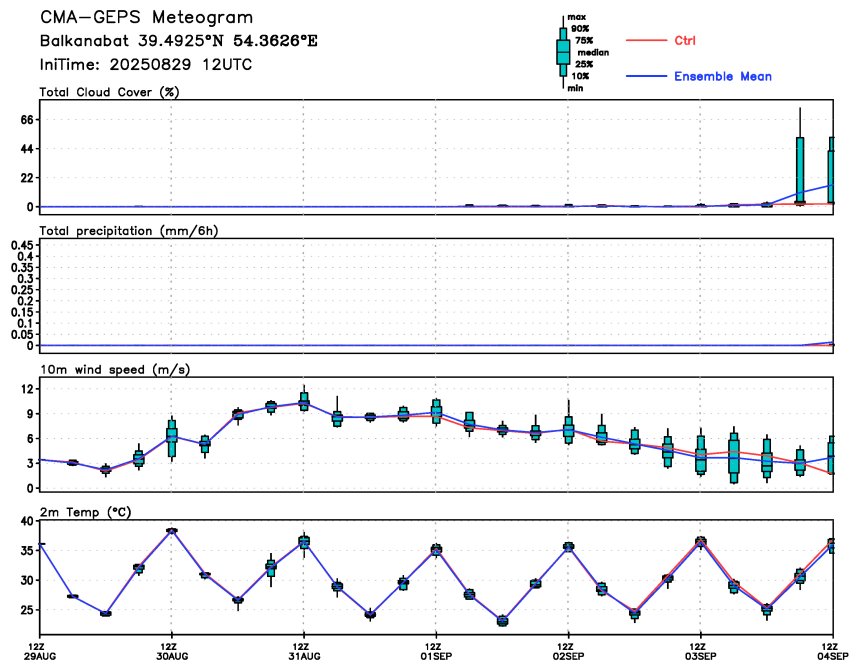Click the Balkanabat coordinates line
This screenshot has width=860, height=672.
178,41
